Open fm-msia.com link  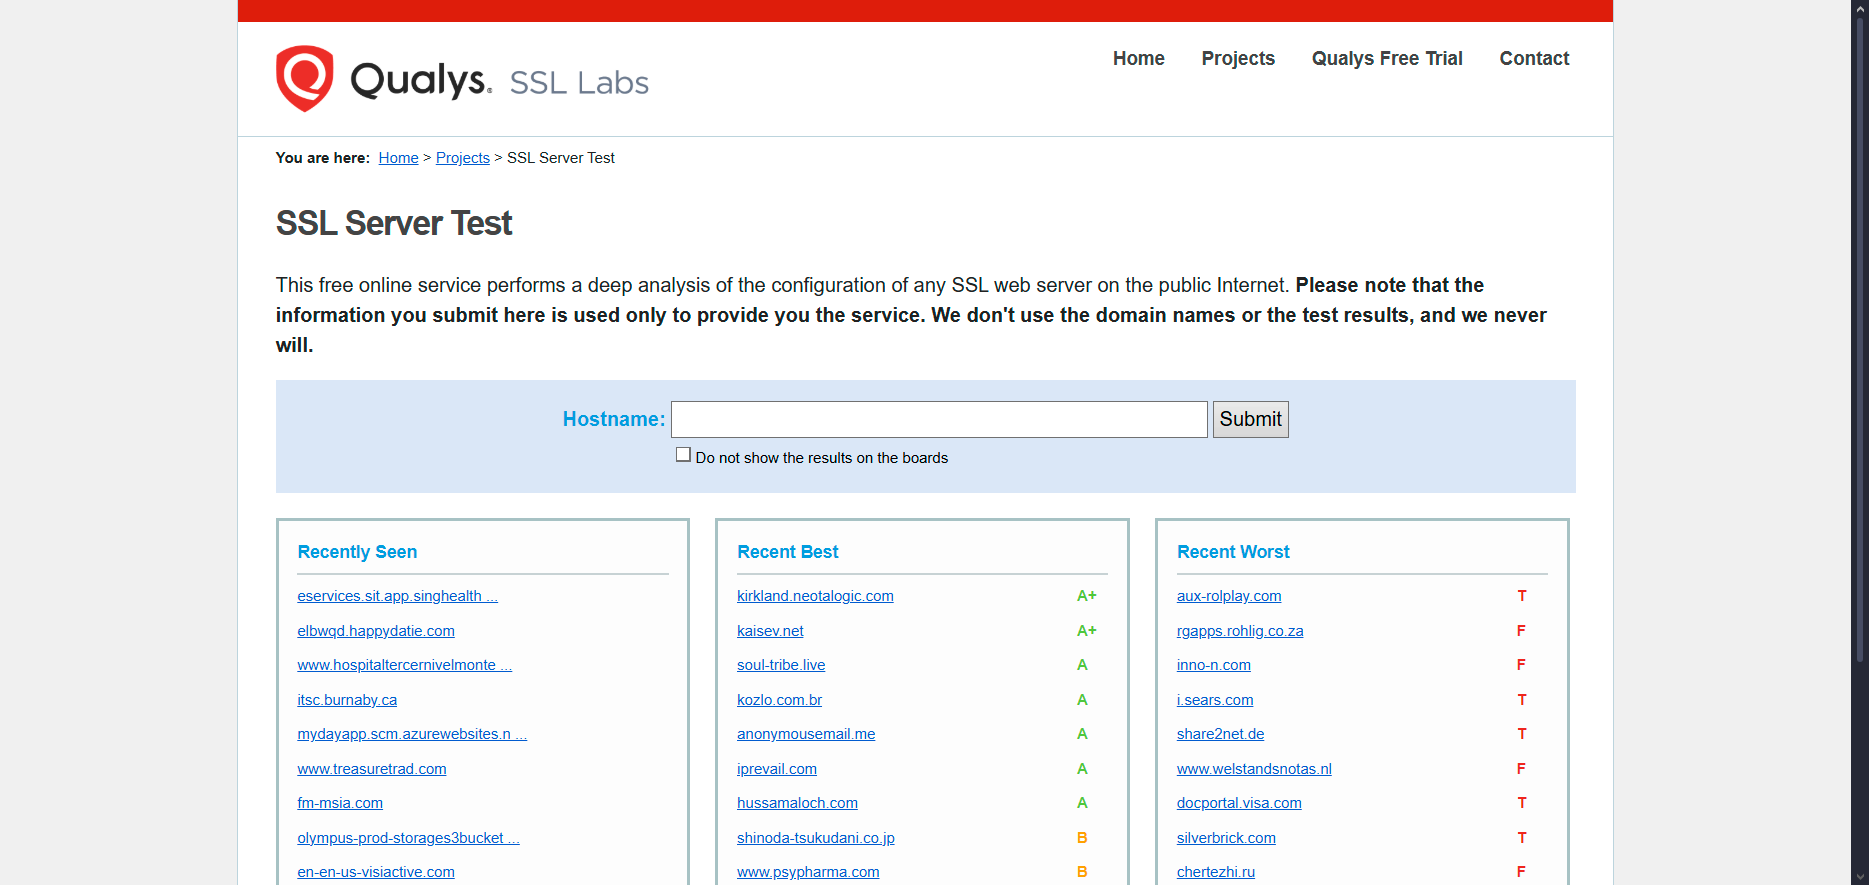[340, 803]
